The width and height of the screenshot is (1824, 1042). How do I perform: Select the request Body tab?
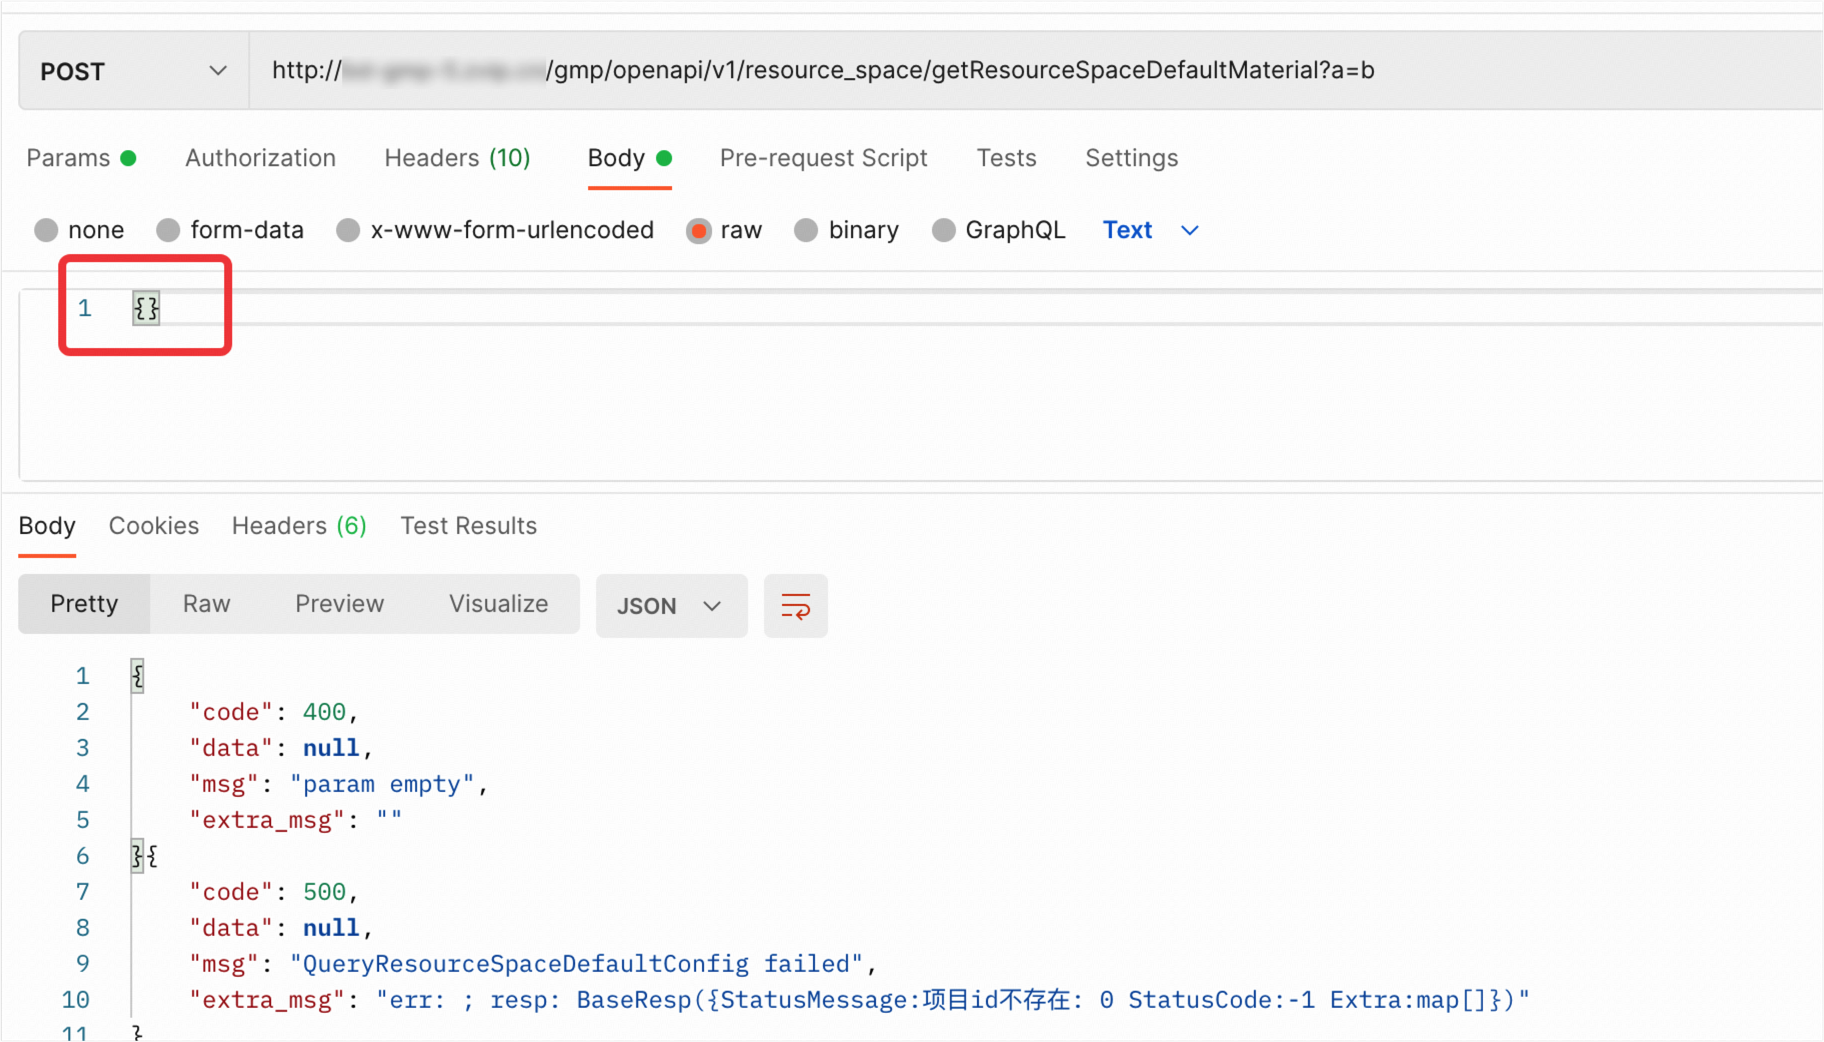coord(629,158)
